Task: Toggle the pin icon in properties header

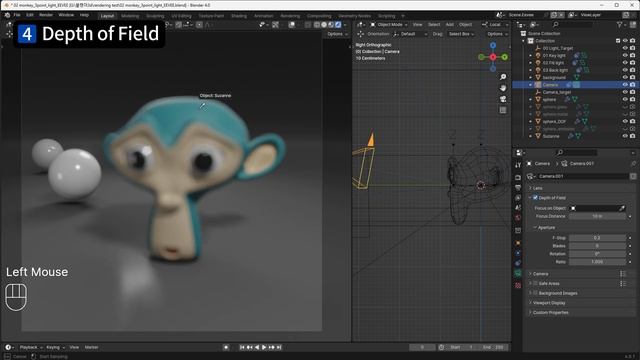Action: [633, 163]
